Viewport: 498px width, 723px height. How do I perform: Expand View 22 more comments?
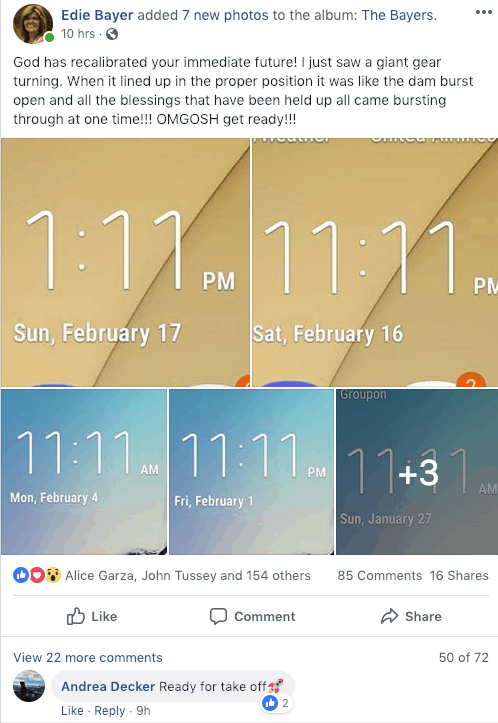point(88,658)
